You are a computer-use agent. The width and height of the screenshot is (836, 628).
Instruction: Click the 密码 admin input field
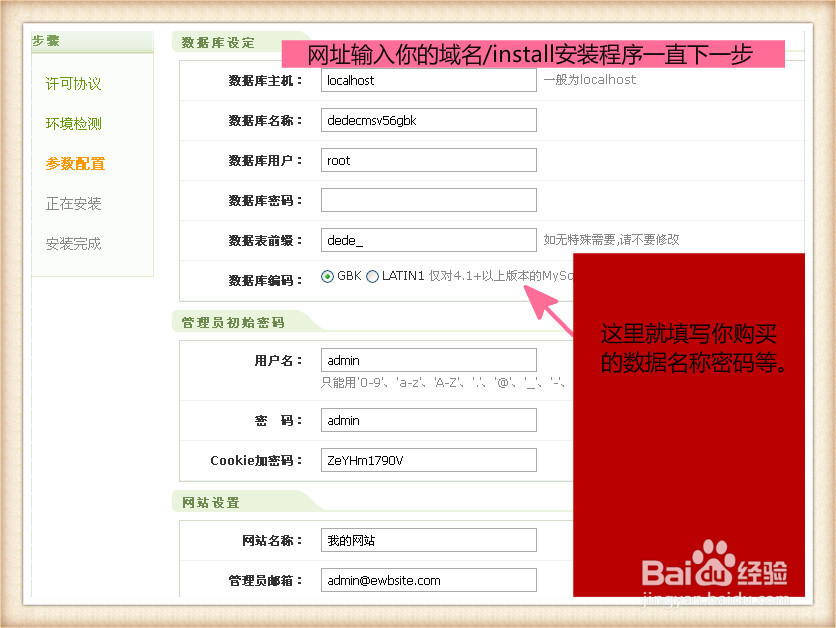tap(429, 421)
